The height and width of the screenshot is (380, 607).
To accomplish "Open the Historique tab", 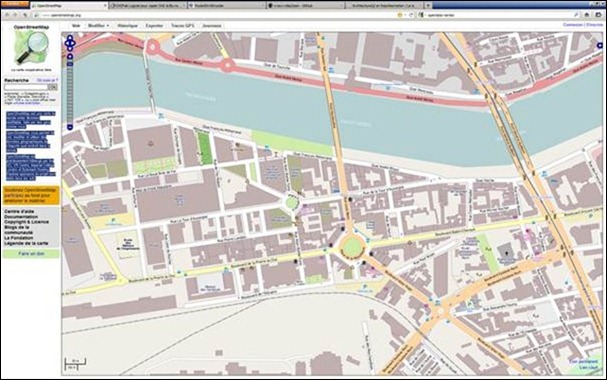I will click(x=128, y=26).
